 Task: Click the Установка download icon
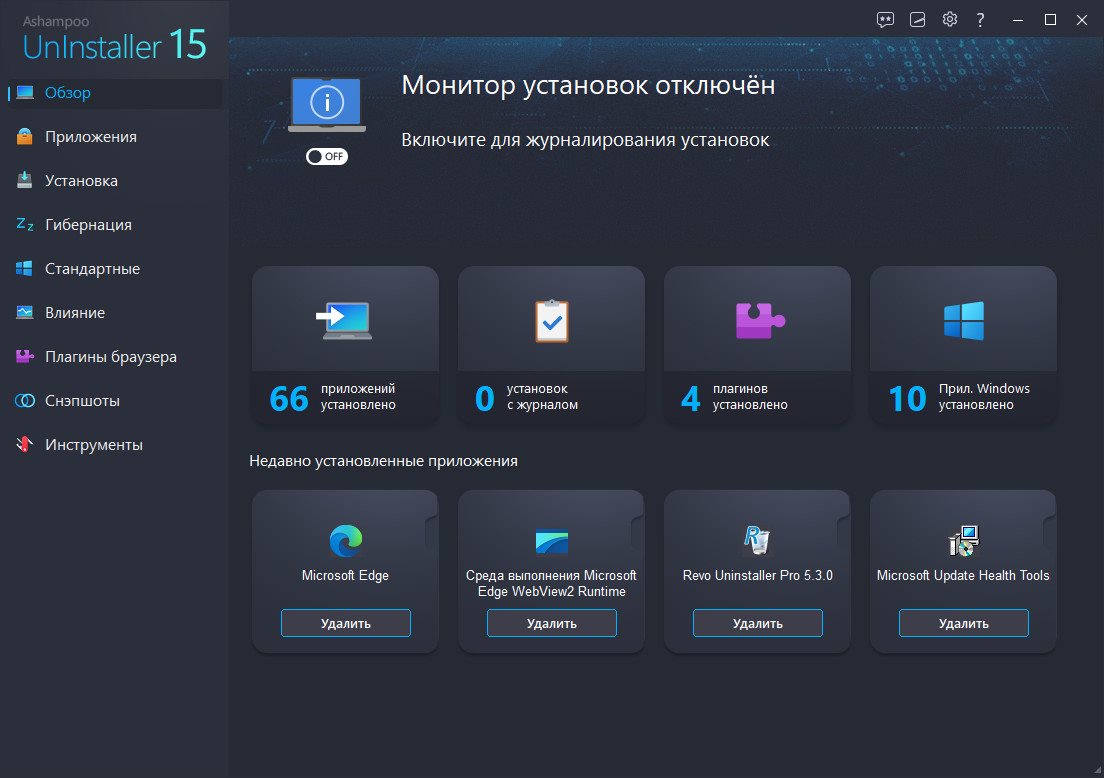click(x=25, y=180)
